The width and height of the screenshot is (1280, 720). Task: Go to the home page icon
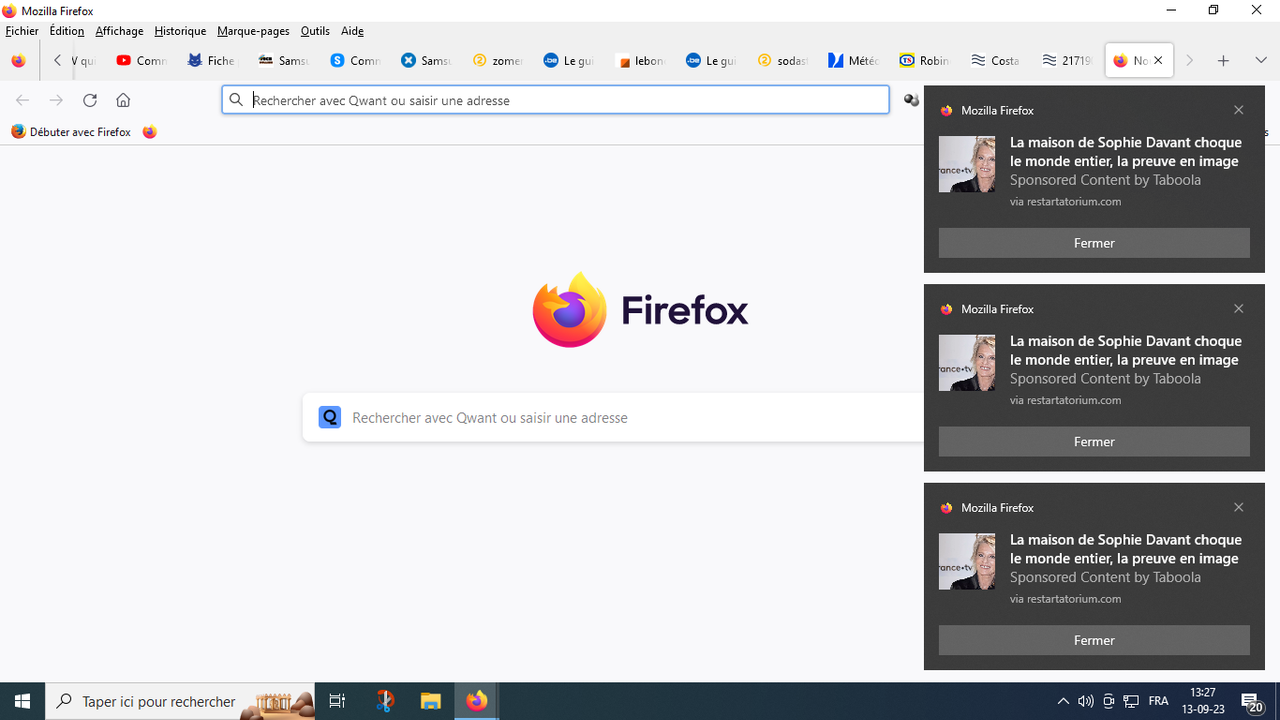(123, 100)
